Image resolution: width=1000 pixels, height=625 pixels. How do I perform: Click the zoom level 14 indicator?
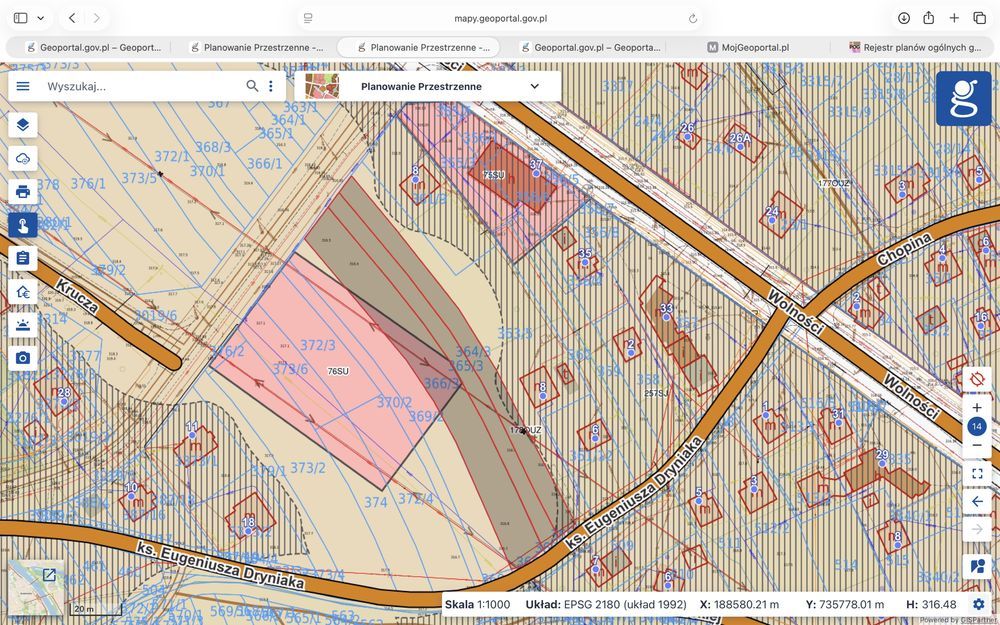pos(976,427)
